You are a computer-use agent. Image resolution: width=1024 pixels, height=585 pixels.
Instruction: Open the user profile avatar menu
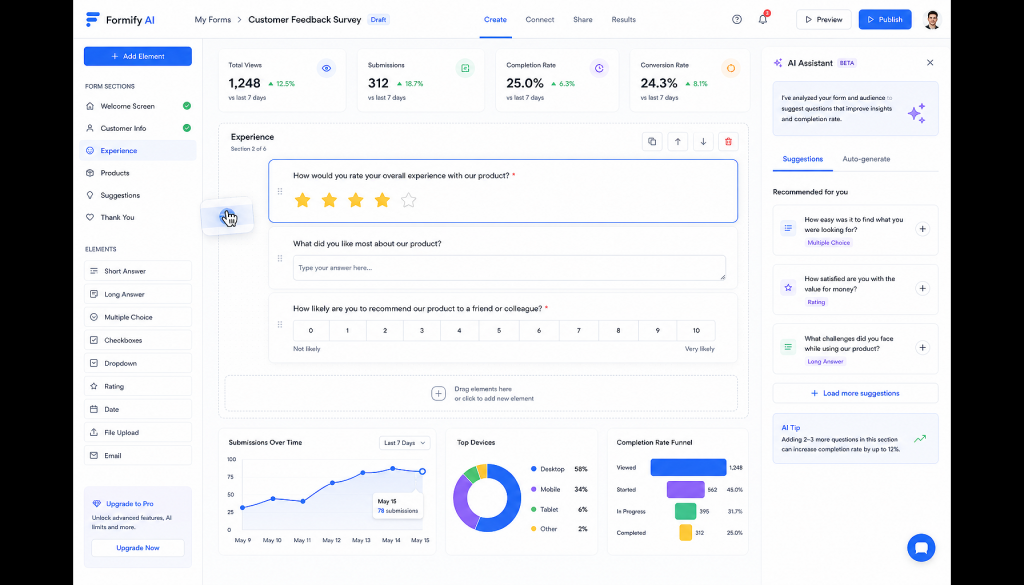(932, 20)
